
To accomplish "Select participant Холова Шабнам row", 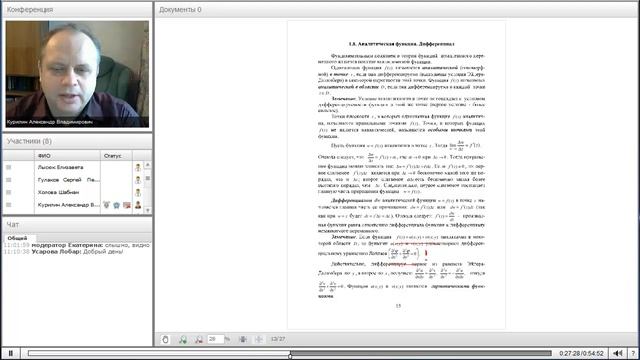I will coord(73,192).
